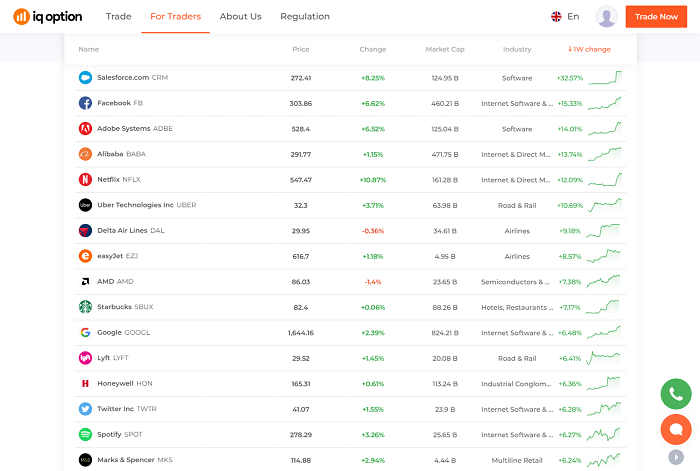Open Facebook FB stock name
Screen dimensions: 700x471
tap(120, 103)
